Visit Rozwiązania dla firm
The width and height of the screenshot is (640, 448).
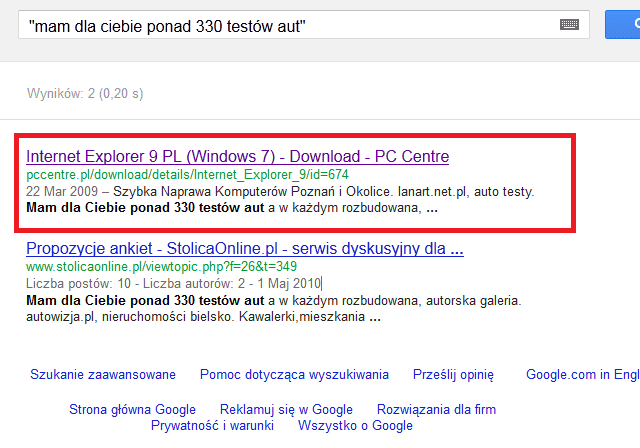pyautogui.click(x=436, y=410)
